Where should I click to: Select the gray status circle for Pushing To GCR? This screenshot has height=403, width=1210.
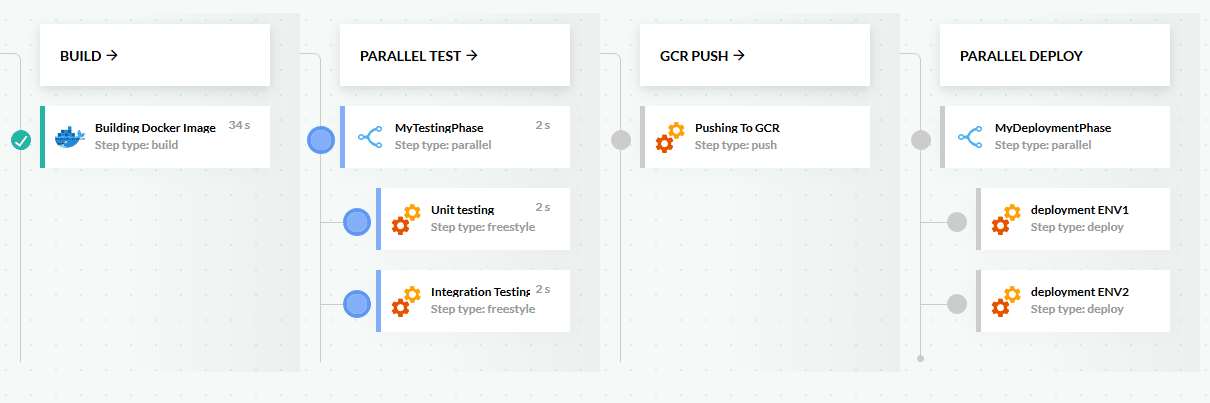(621, 140)
